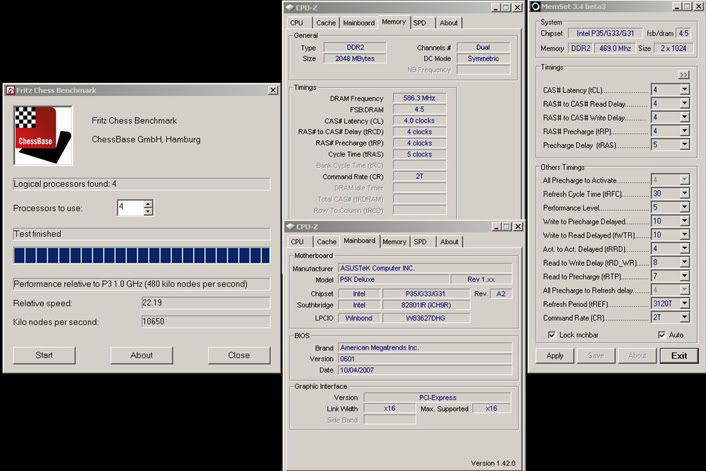Open the Refresh Period (tREF) dropdown

tap(684, 303)
